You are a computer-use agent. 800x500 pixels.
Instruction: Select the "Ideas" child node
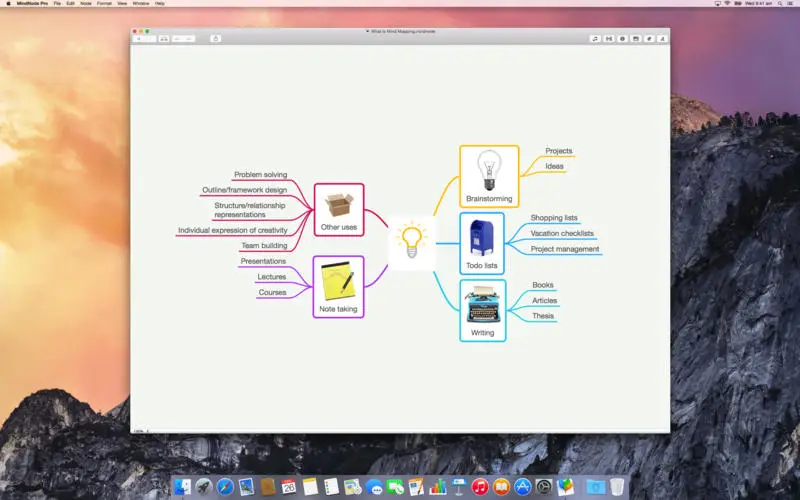pos(554,166)
